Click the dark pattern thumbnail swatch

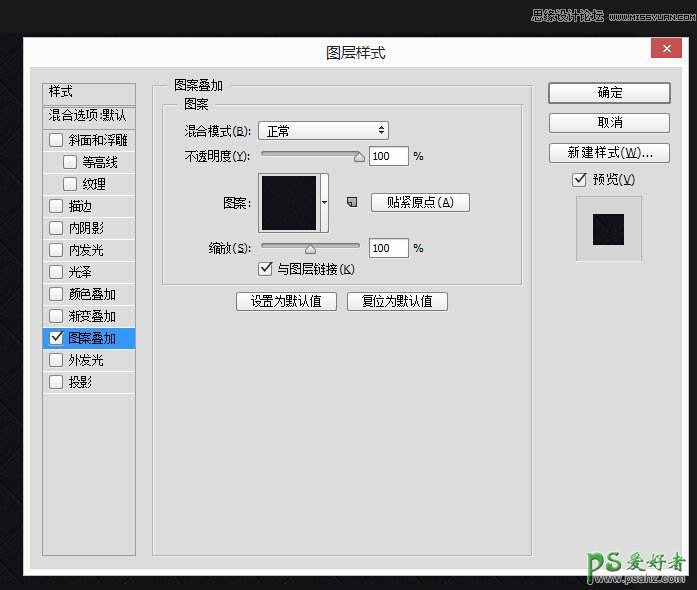[x=289, y=202]
